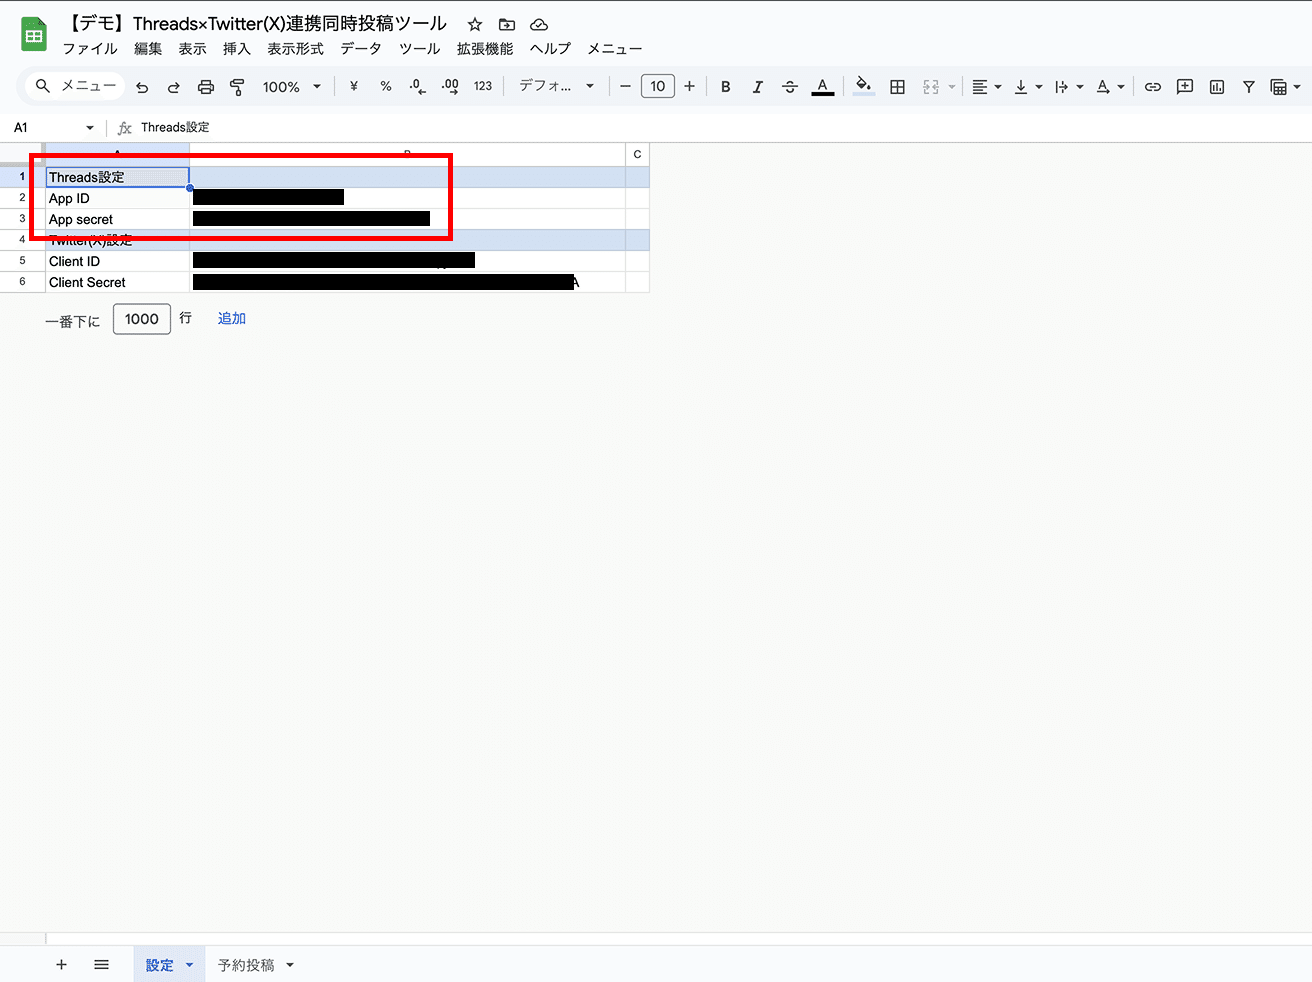Open the all sheets list
Screen dimensions: 1312x982
(x=101, y=965)
